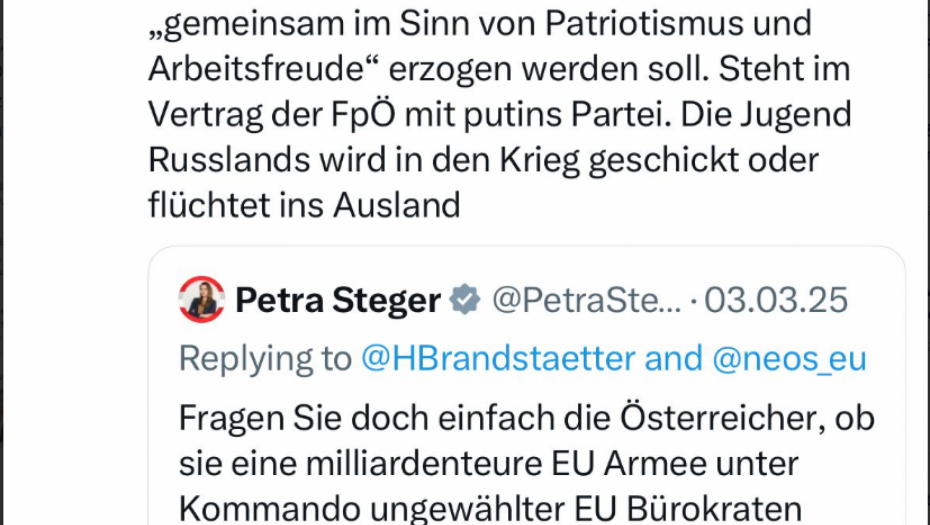Click the "Replying to" label
The height and width of the screenshot is (525, 930).
(x=265, y=359)
